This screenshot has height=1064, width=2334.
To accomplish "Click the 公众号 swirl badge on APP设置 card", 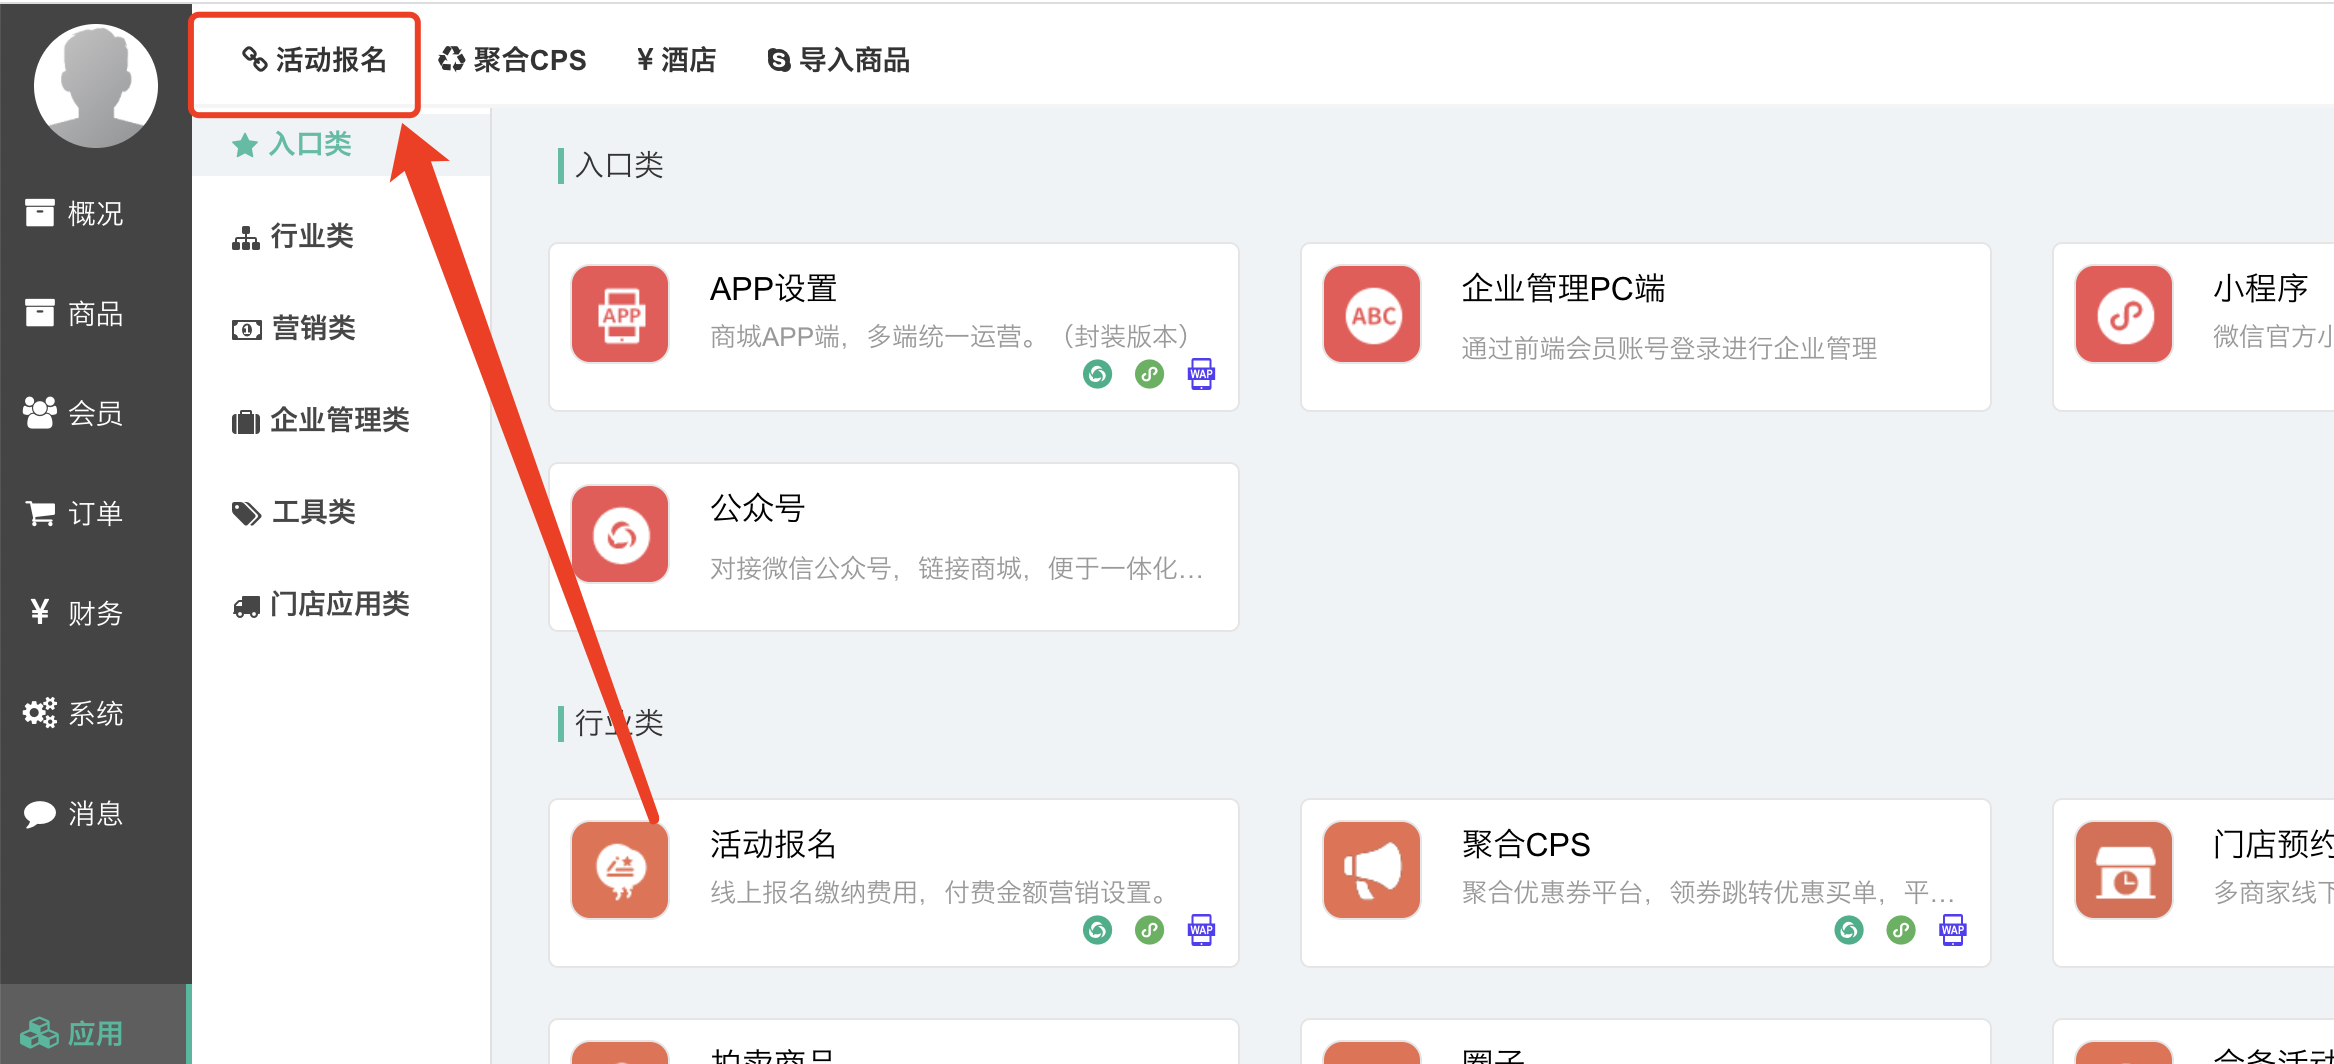I will pos(1097,374).
